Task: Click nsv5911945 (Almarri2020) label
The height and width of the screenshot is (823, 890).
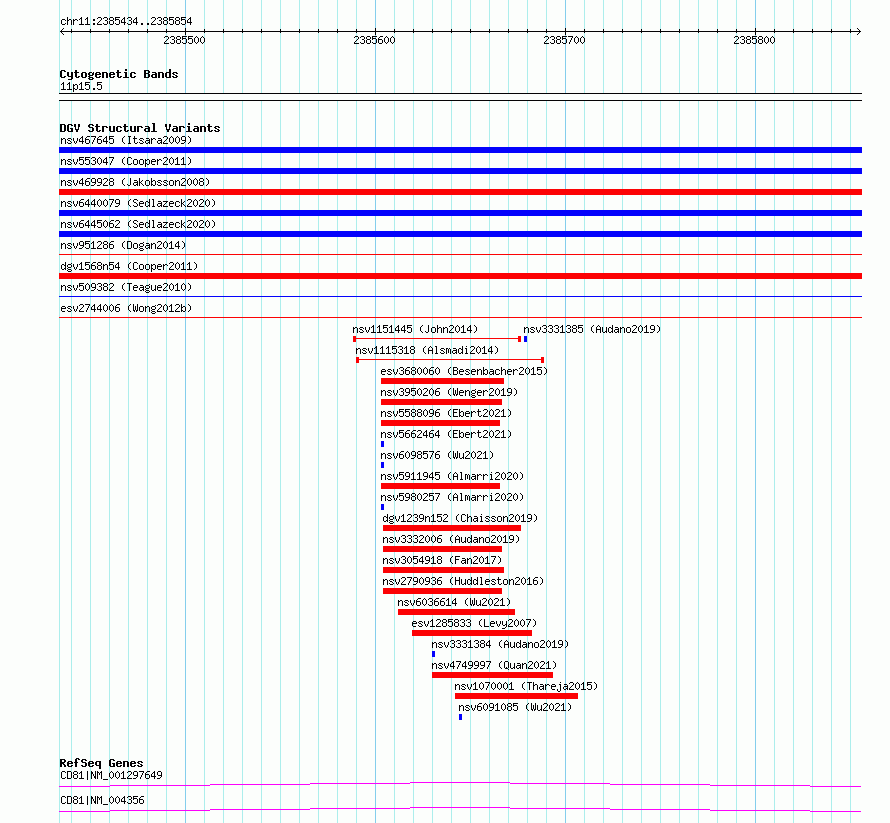Action: tap(452, 476)
